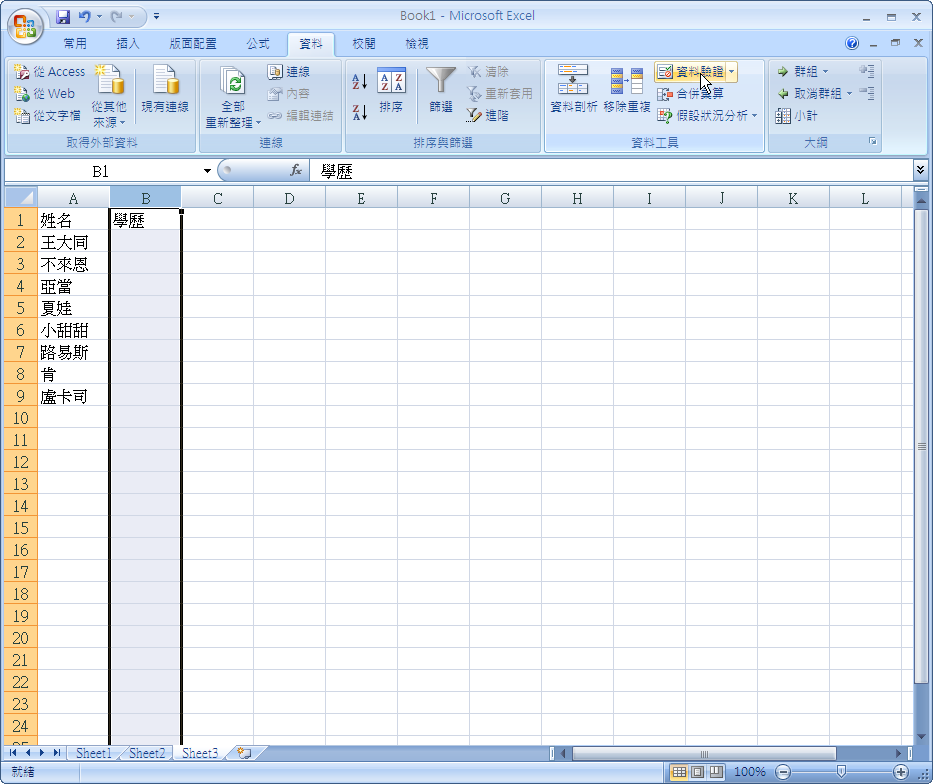Open the Sort (排序) dialog
Image resolution: width=933 pixels, height=784 pixels.
391,90
